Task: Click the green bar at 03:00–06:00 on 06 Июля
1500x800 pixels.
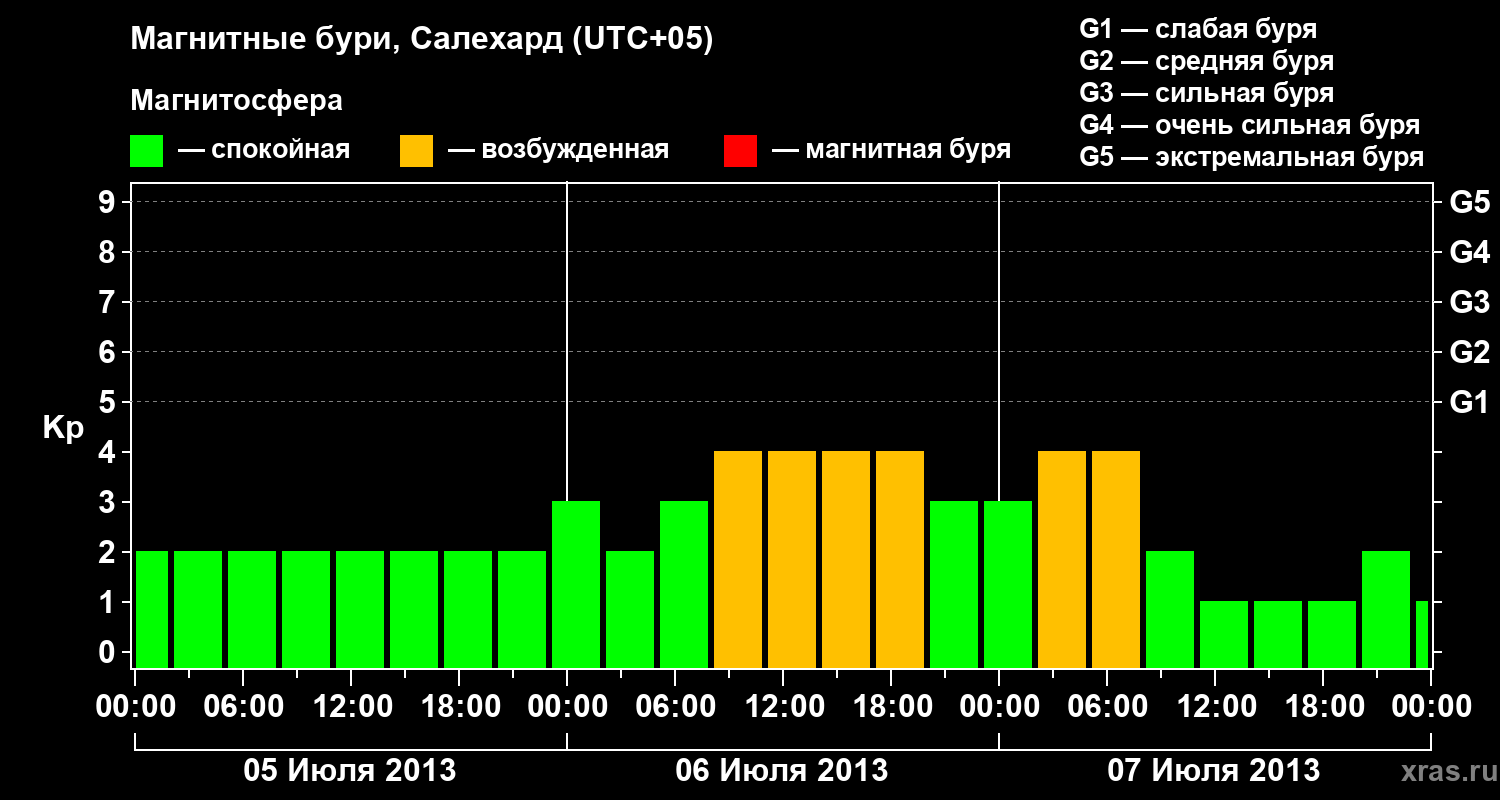Action: pos(630,609)
